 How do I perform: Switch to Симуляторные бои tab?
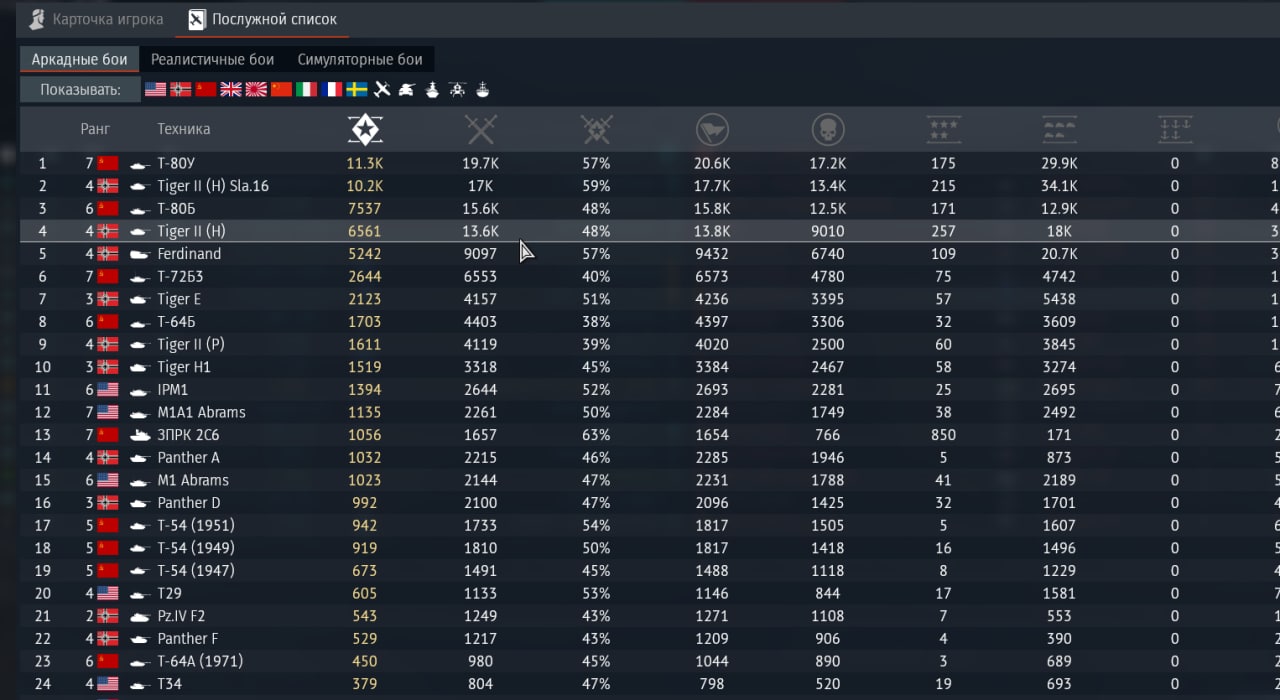(x=360, y=59)
